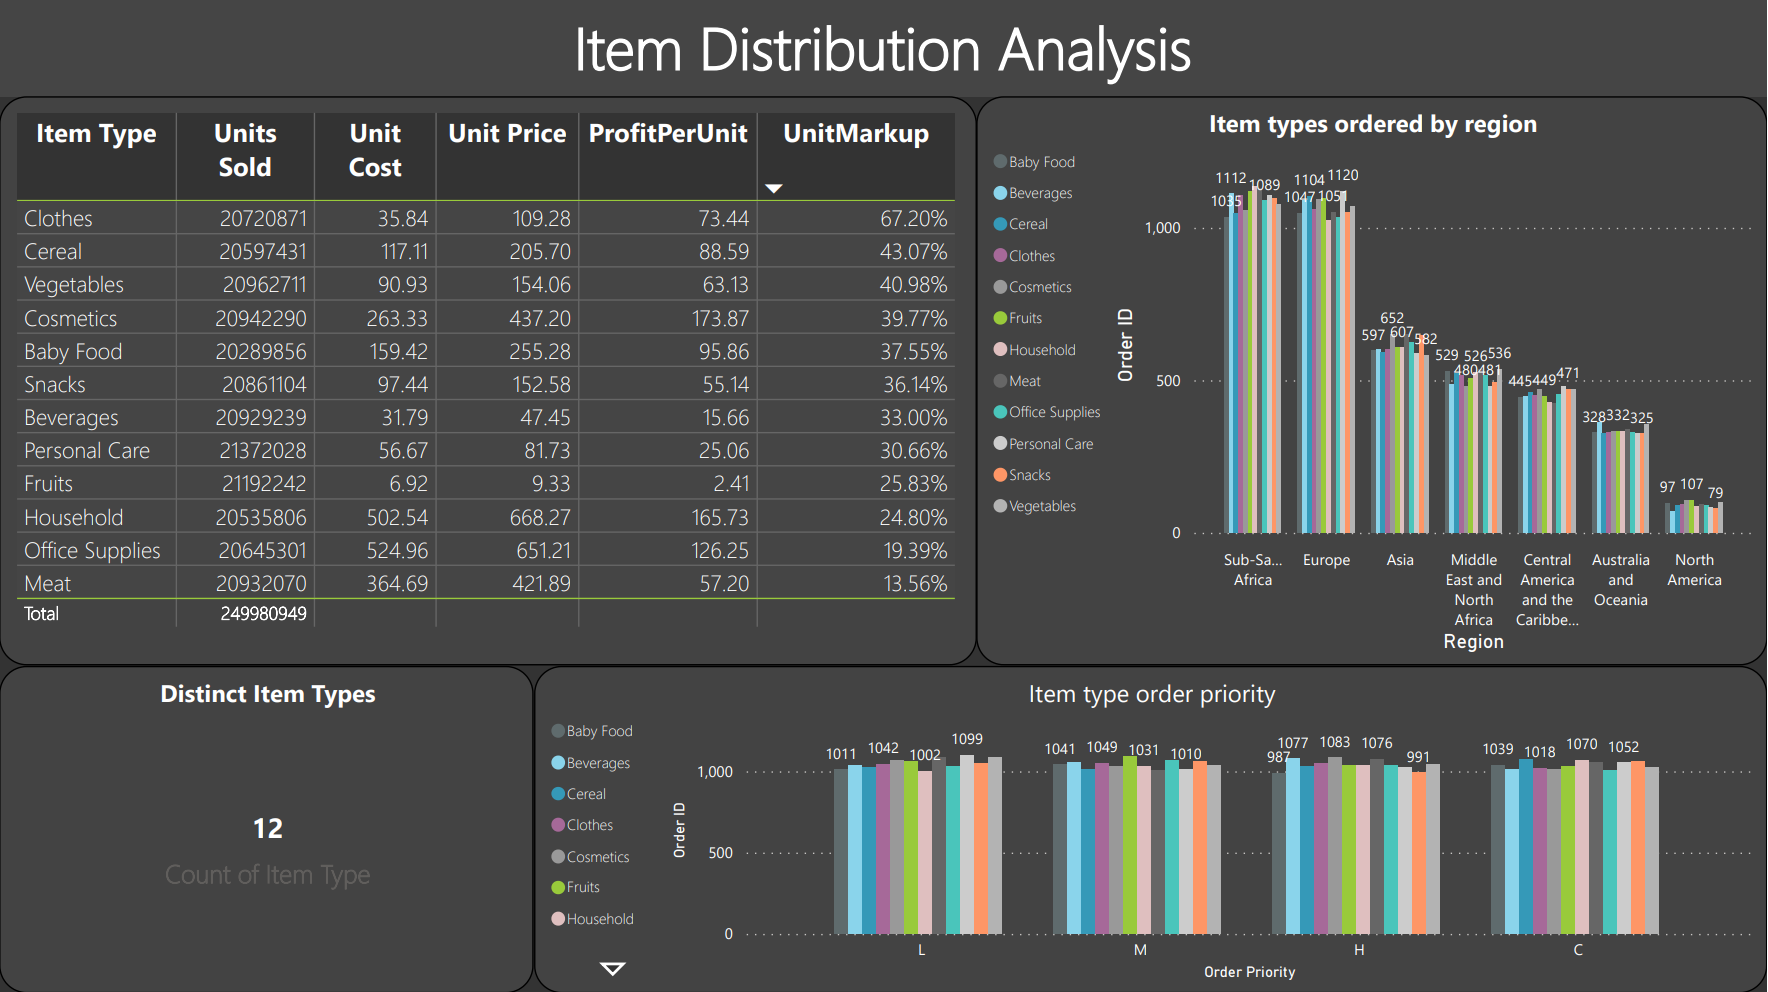Expand the legend chevron below priority chart legend

613,968
